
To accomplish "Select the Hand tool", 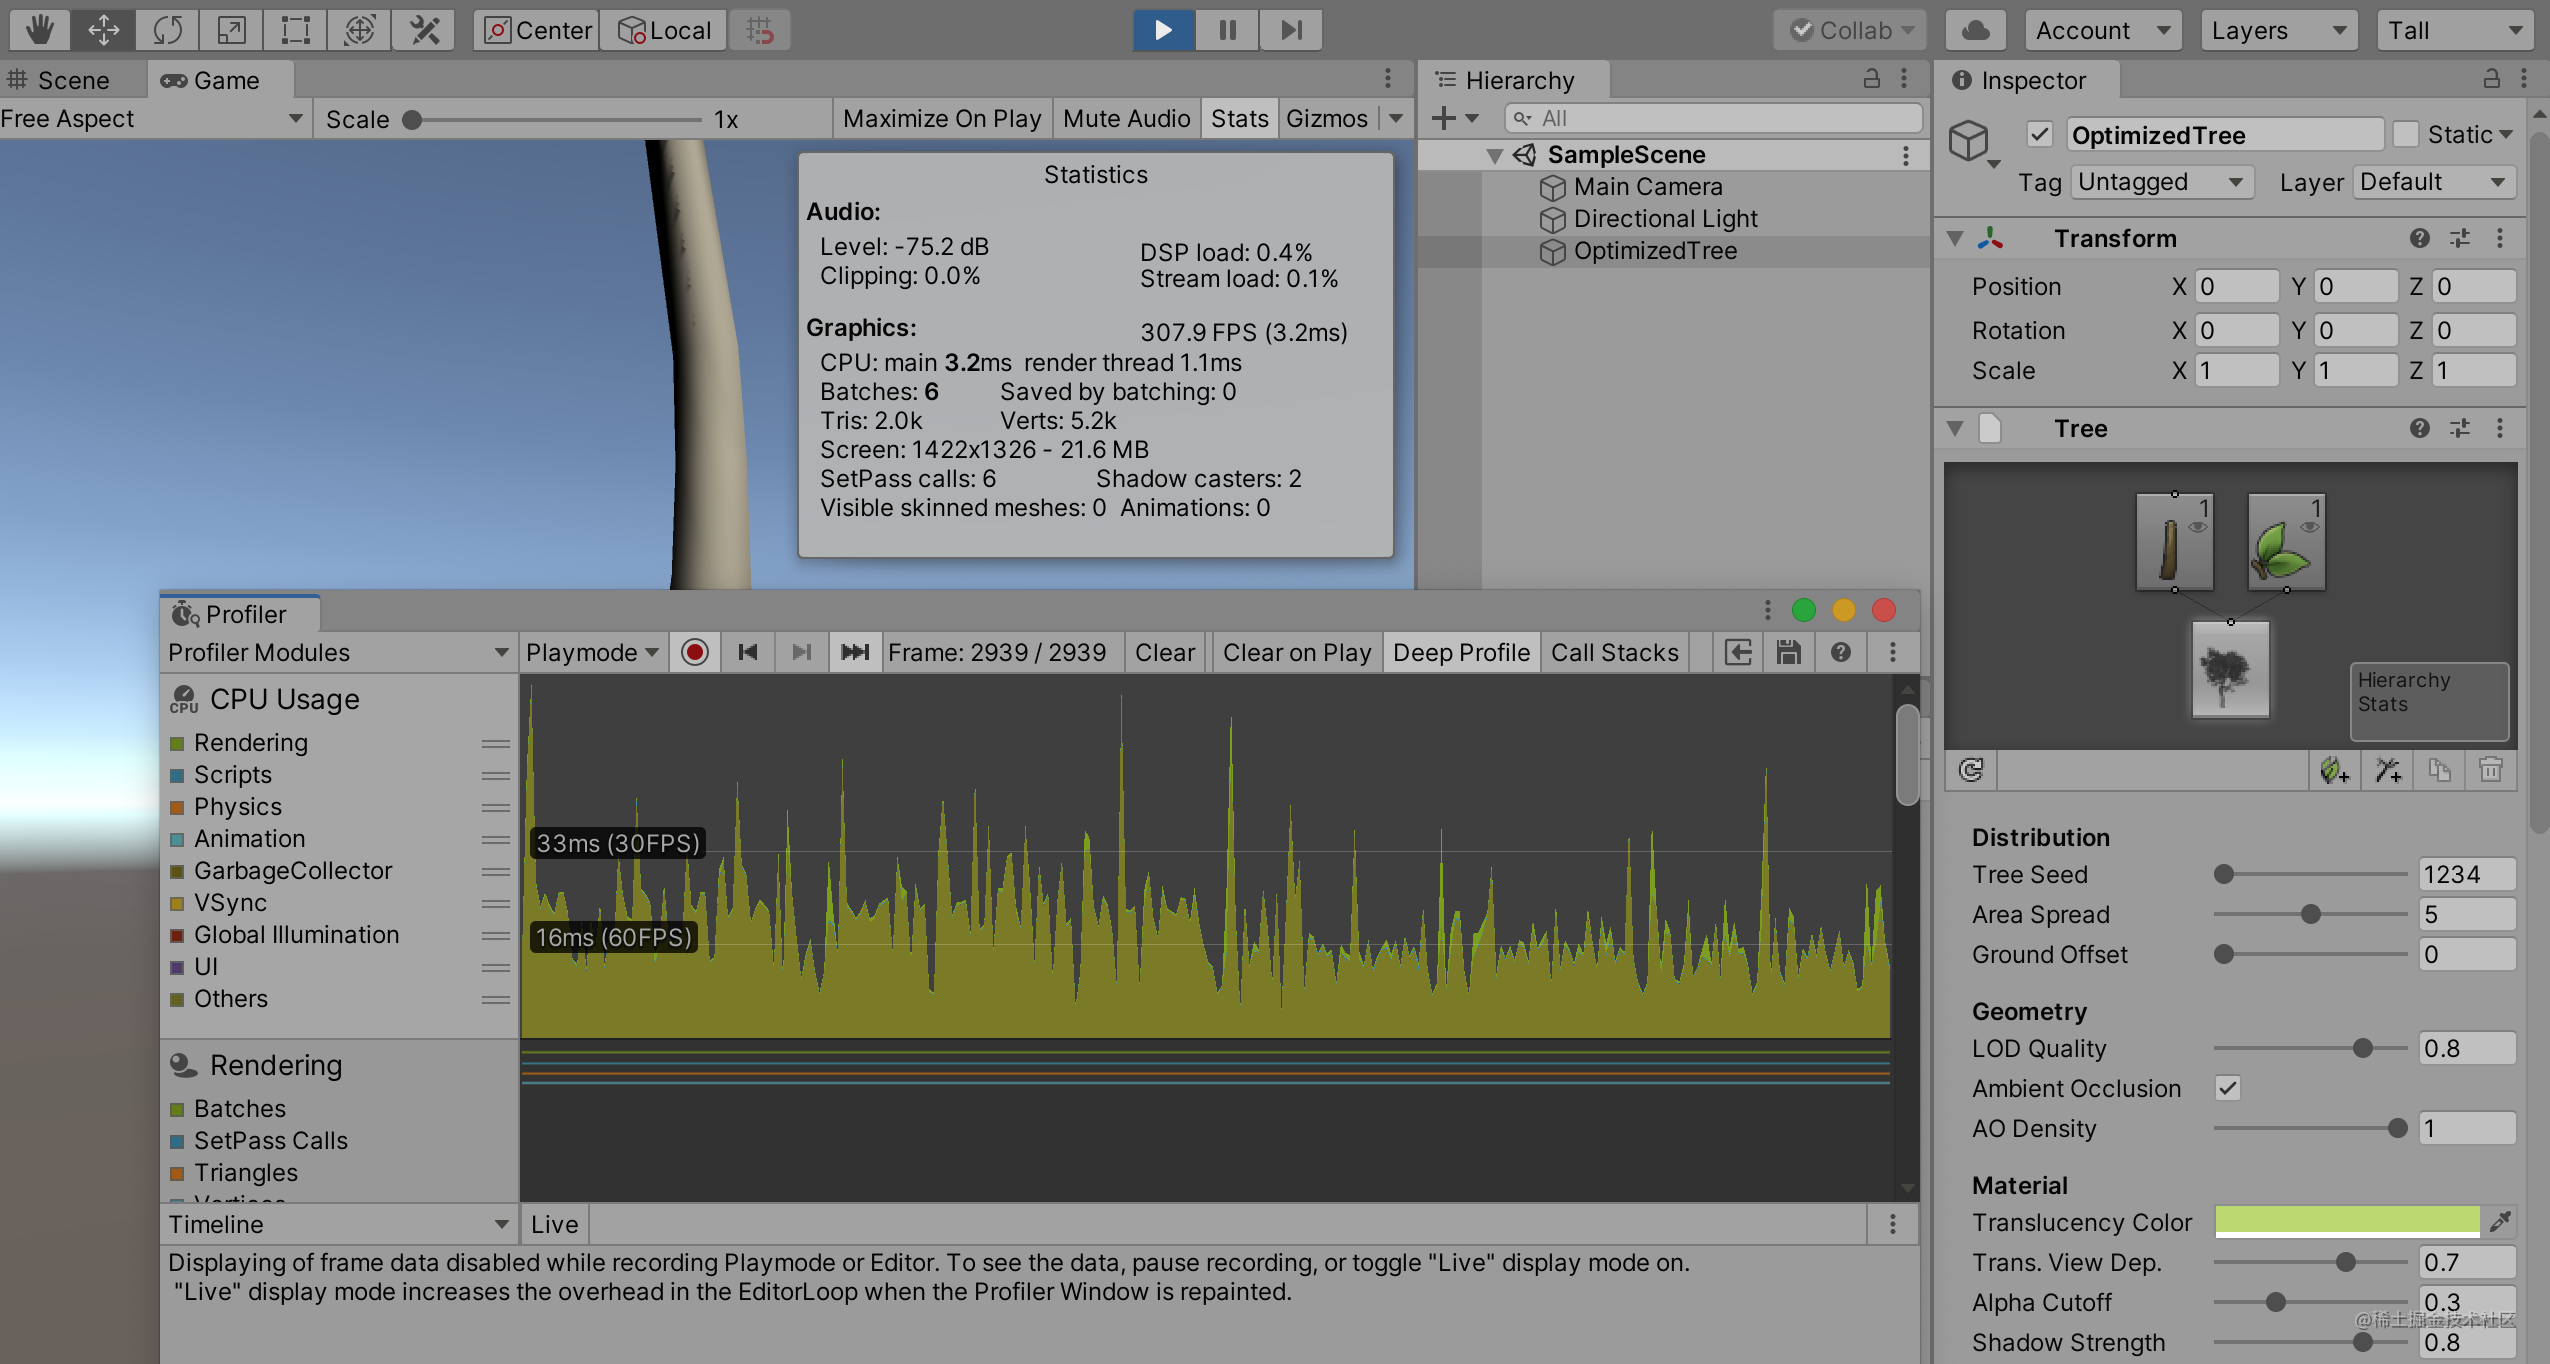I will (x=39, y=30).
